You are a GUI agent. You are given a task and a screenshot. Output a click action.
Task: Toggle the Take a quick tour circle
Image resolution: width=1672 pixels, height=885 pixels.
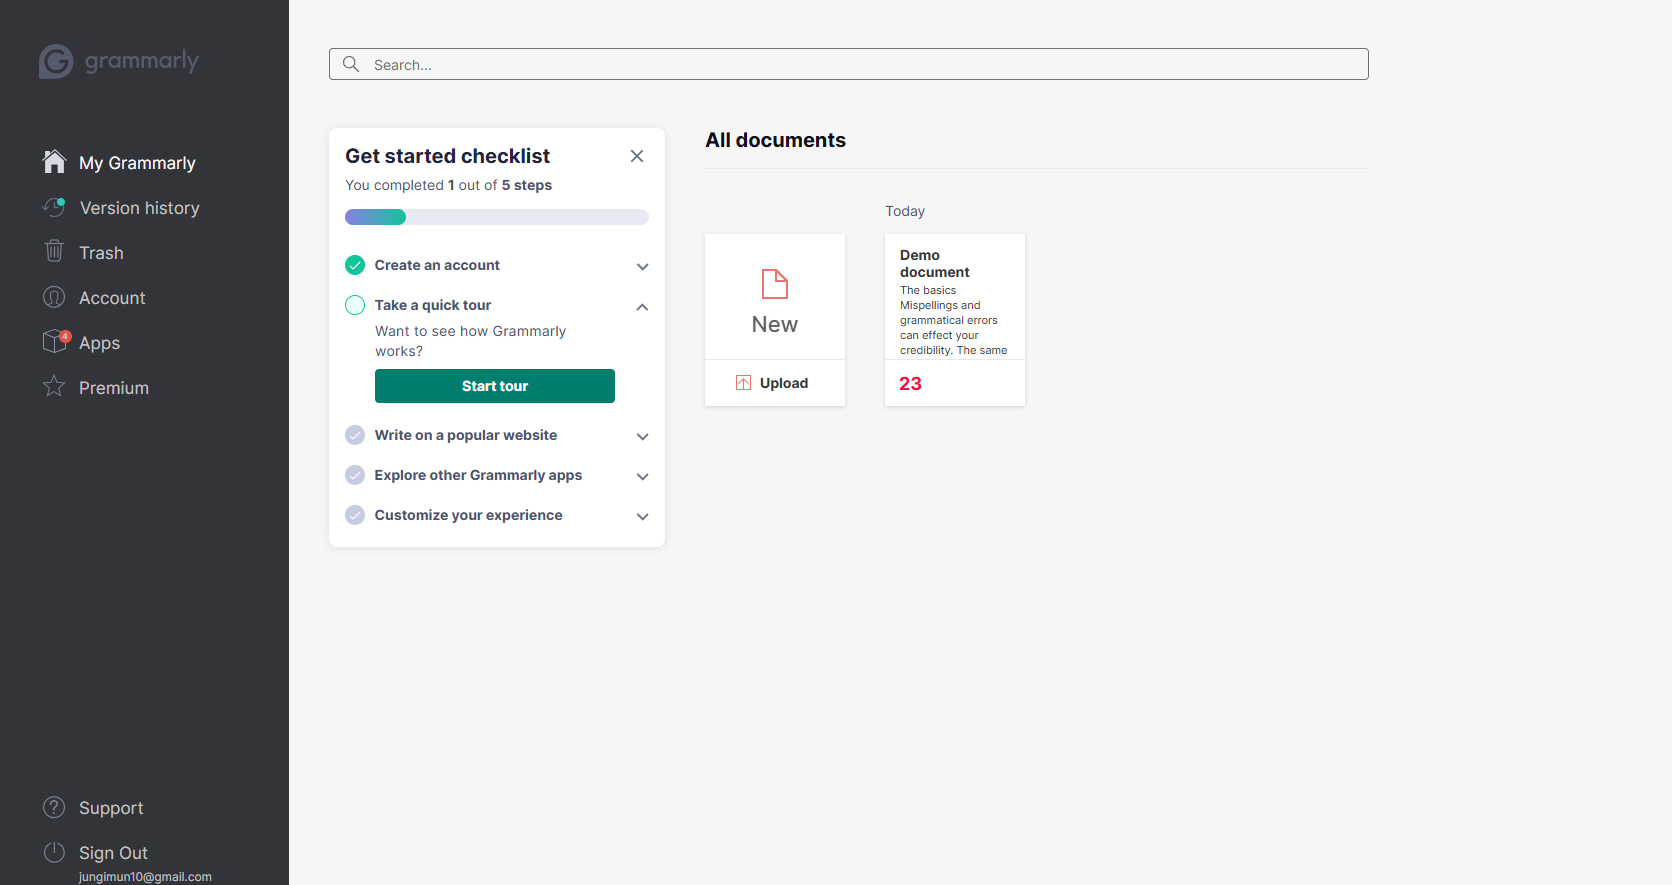[355, 305]
